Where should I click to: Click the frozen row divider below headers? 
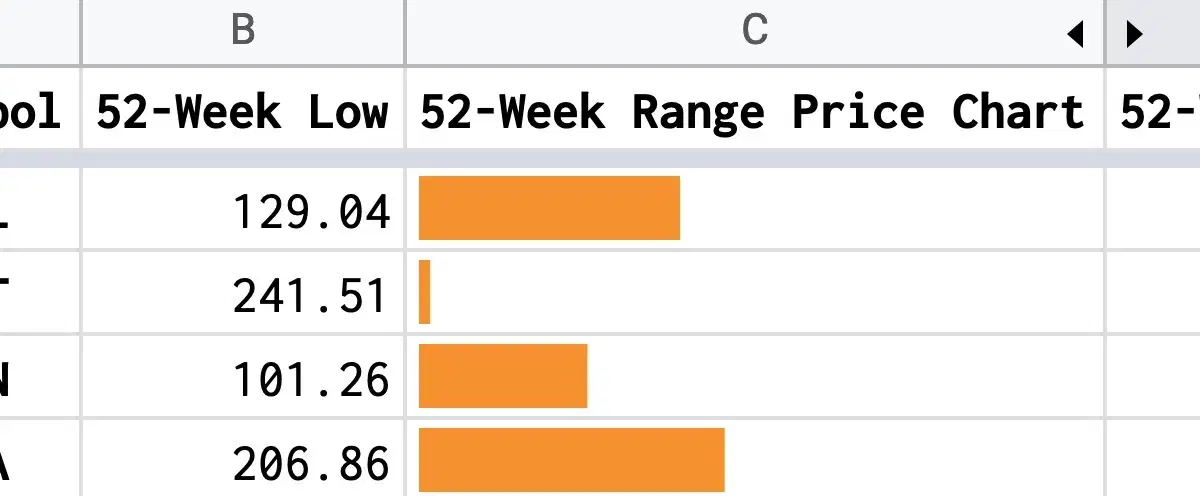[x=600, y=159]
